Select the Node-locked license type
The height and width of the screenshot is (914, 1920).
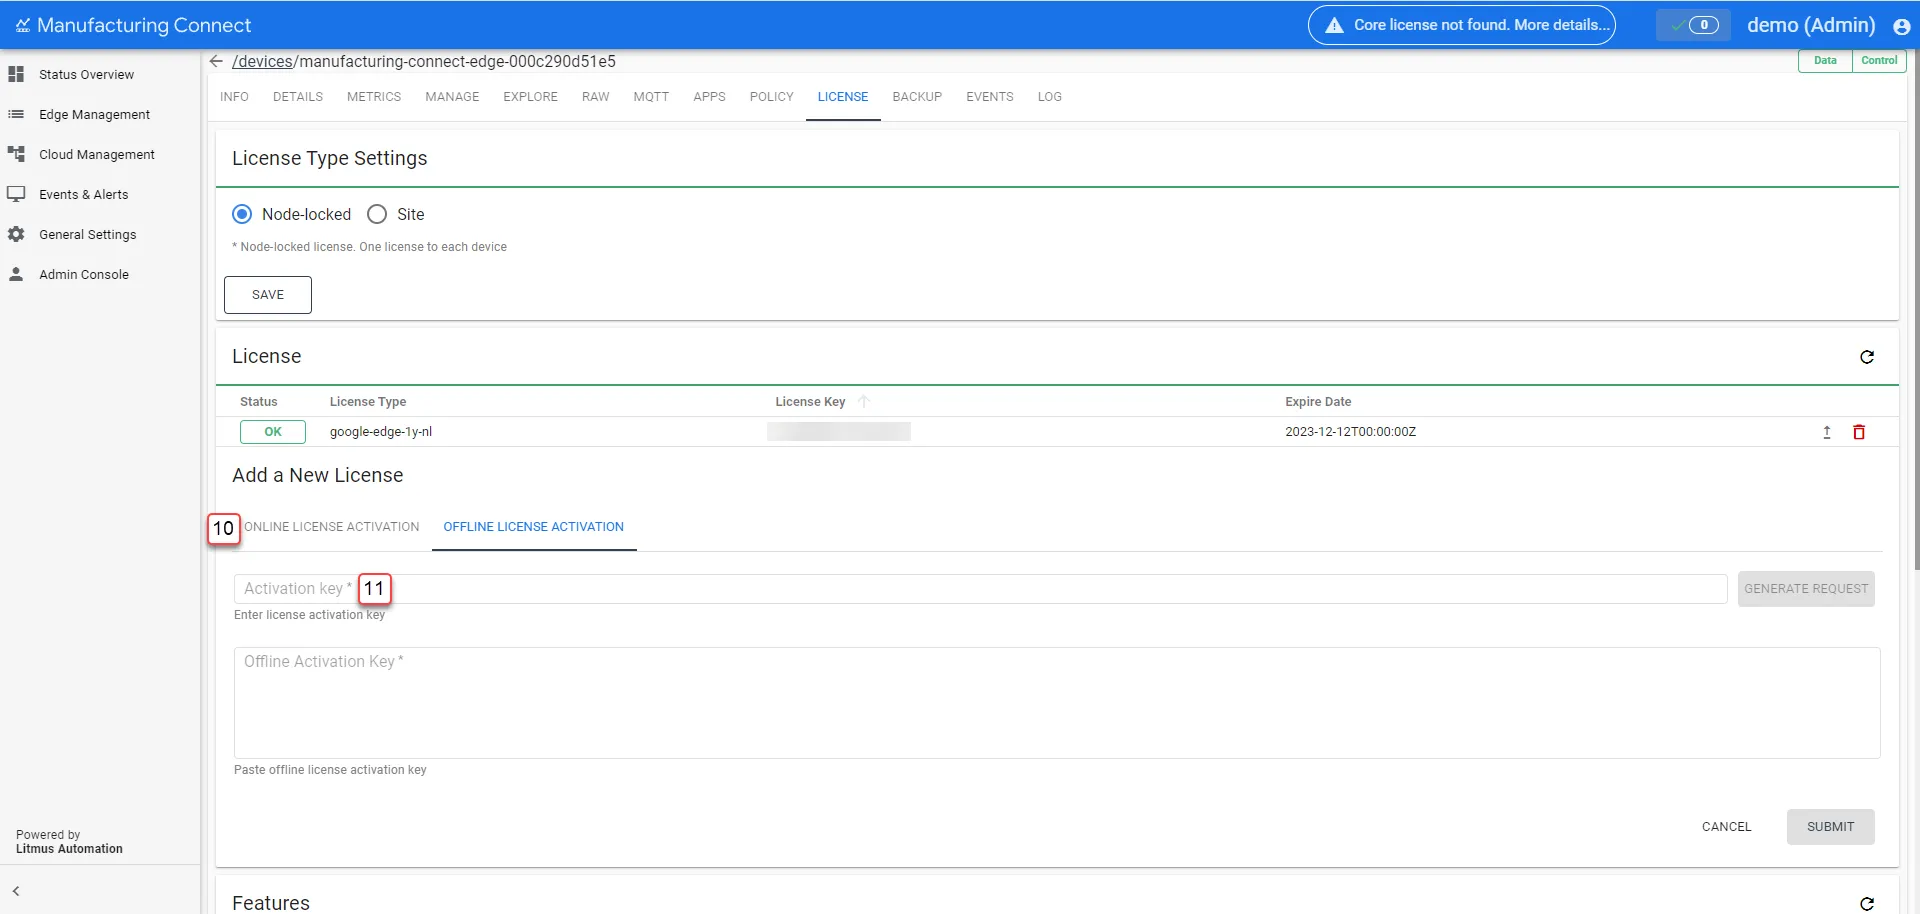pyautogui.click(x=242, y=214)
